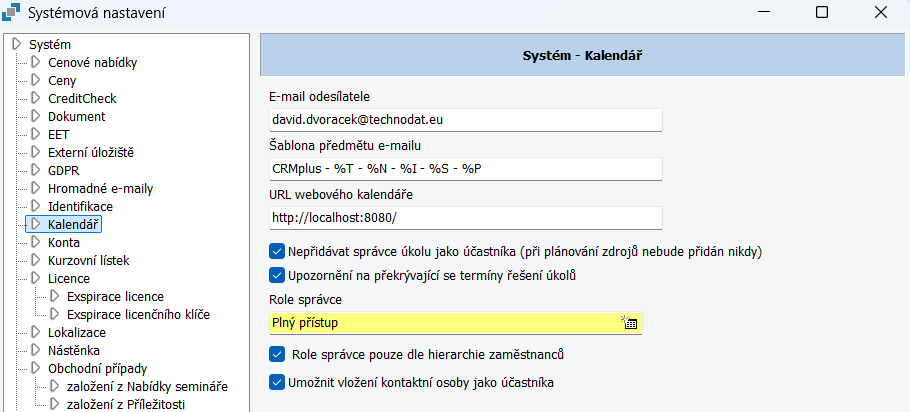The width and height of the screenshot is (910, 412).
Task: Click the arrow icon beside Kurzovní lístek
Action: pyautogui.click(x=36, y=260)
